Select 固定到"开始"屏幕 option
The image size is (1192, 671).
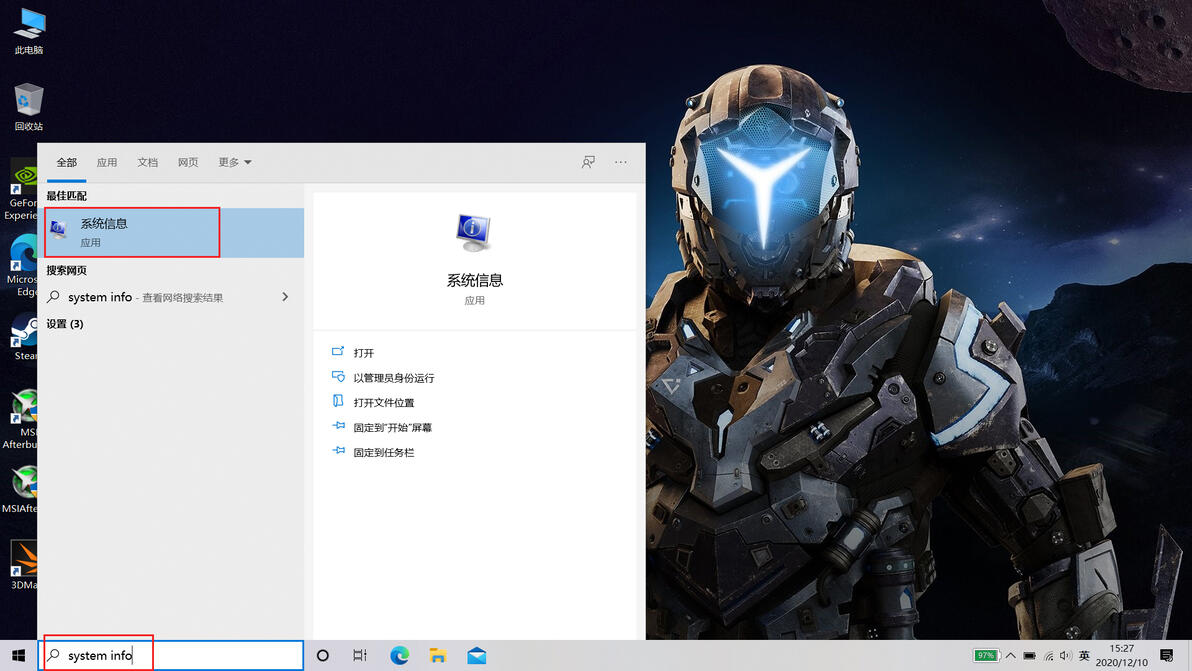tap(392, 428)
